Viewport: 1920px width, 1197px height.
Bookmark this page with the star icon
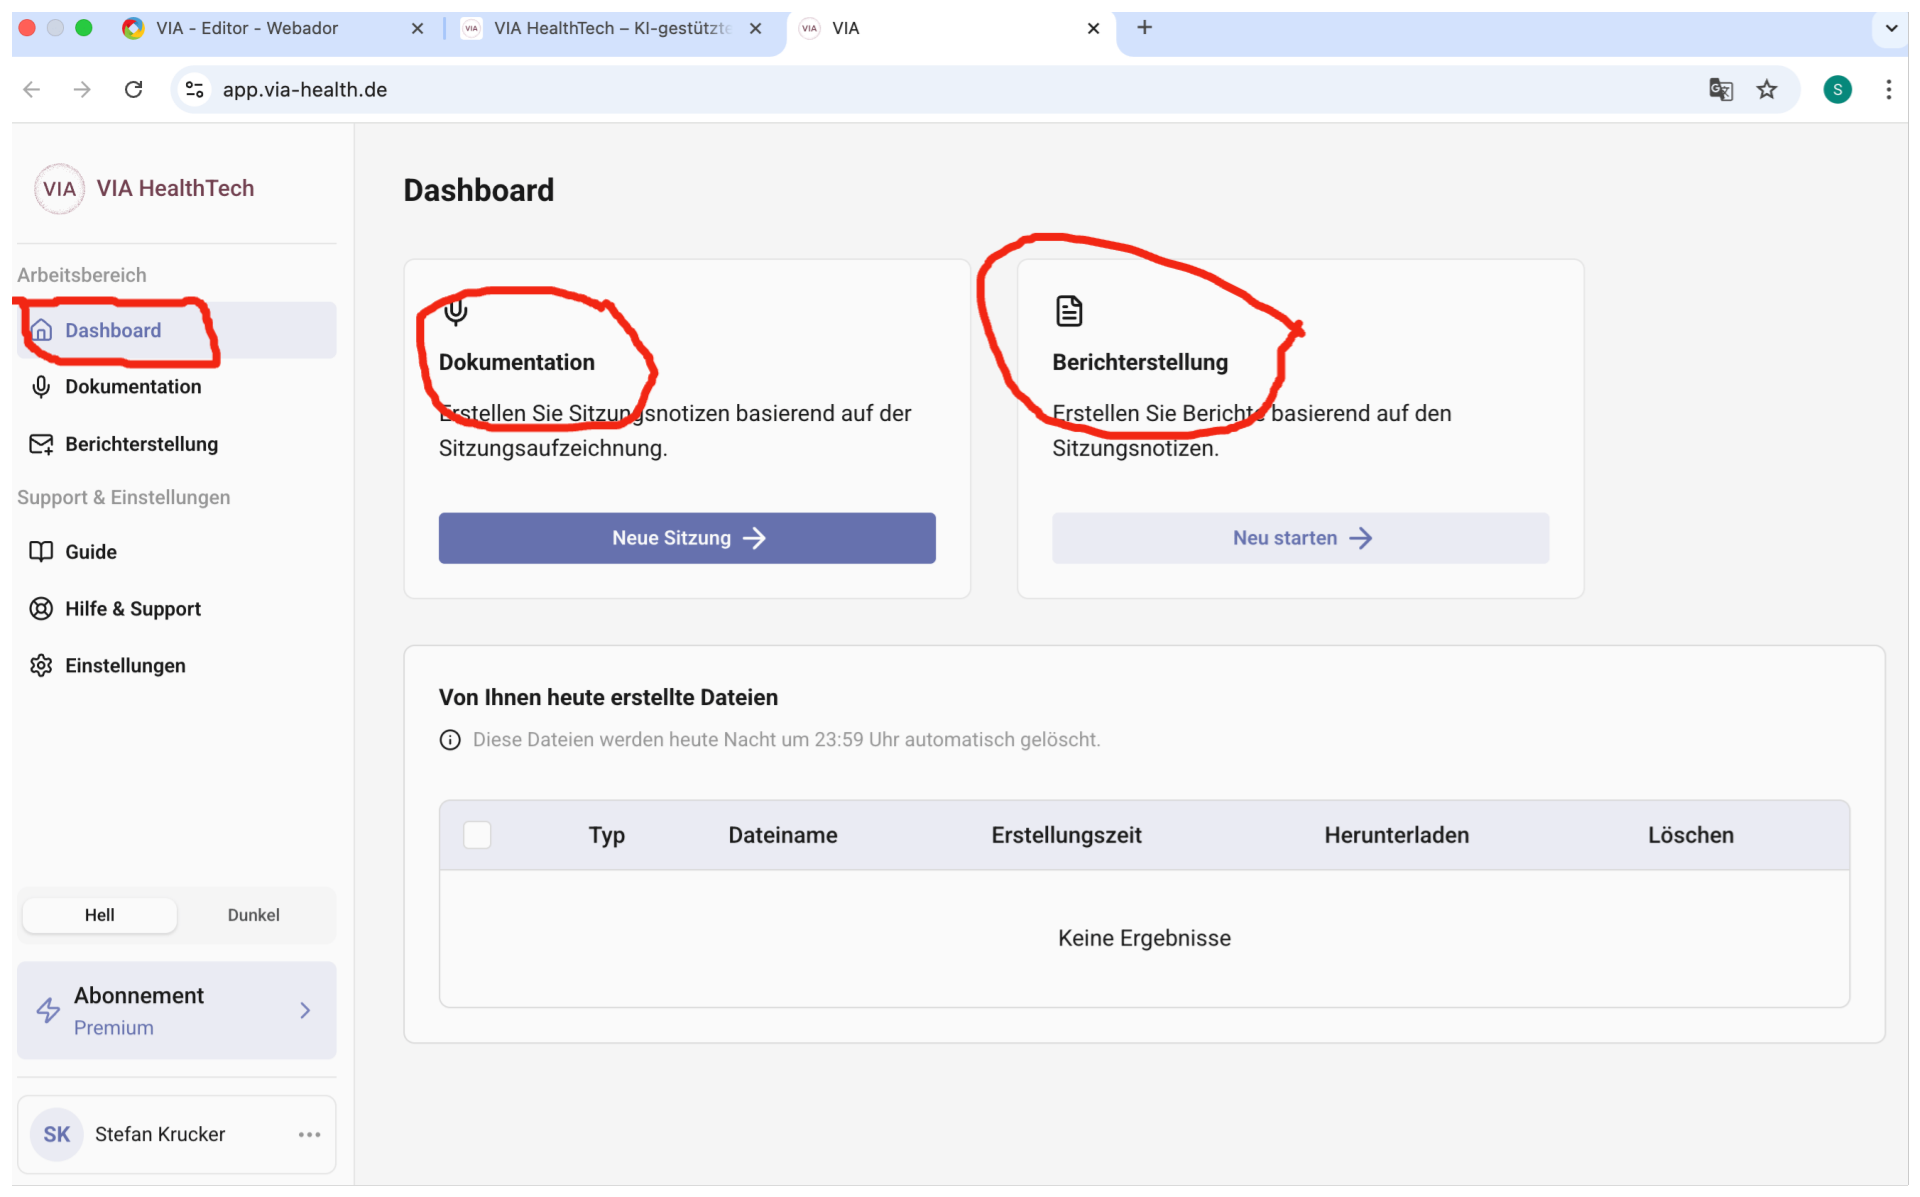click(x=1767, y=90)
